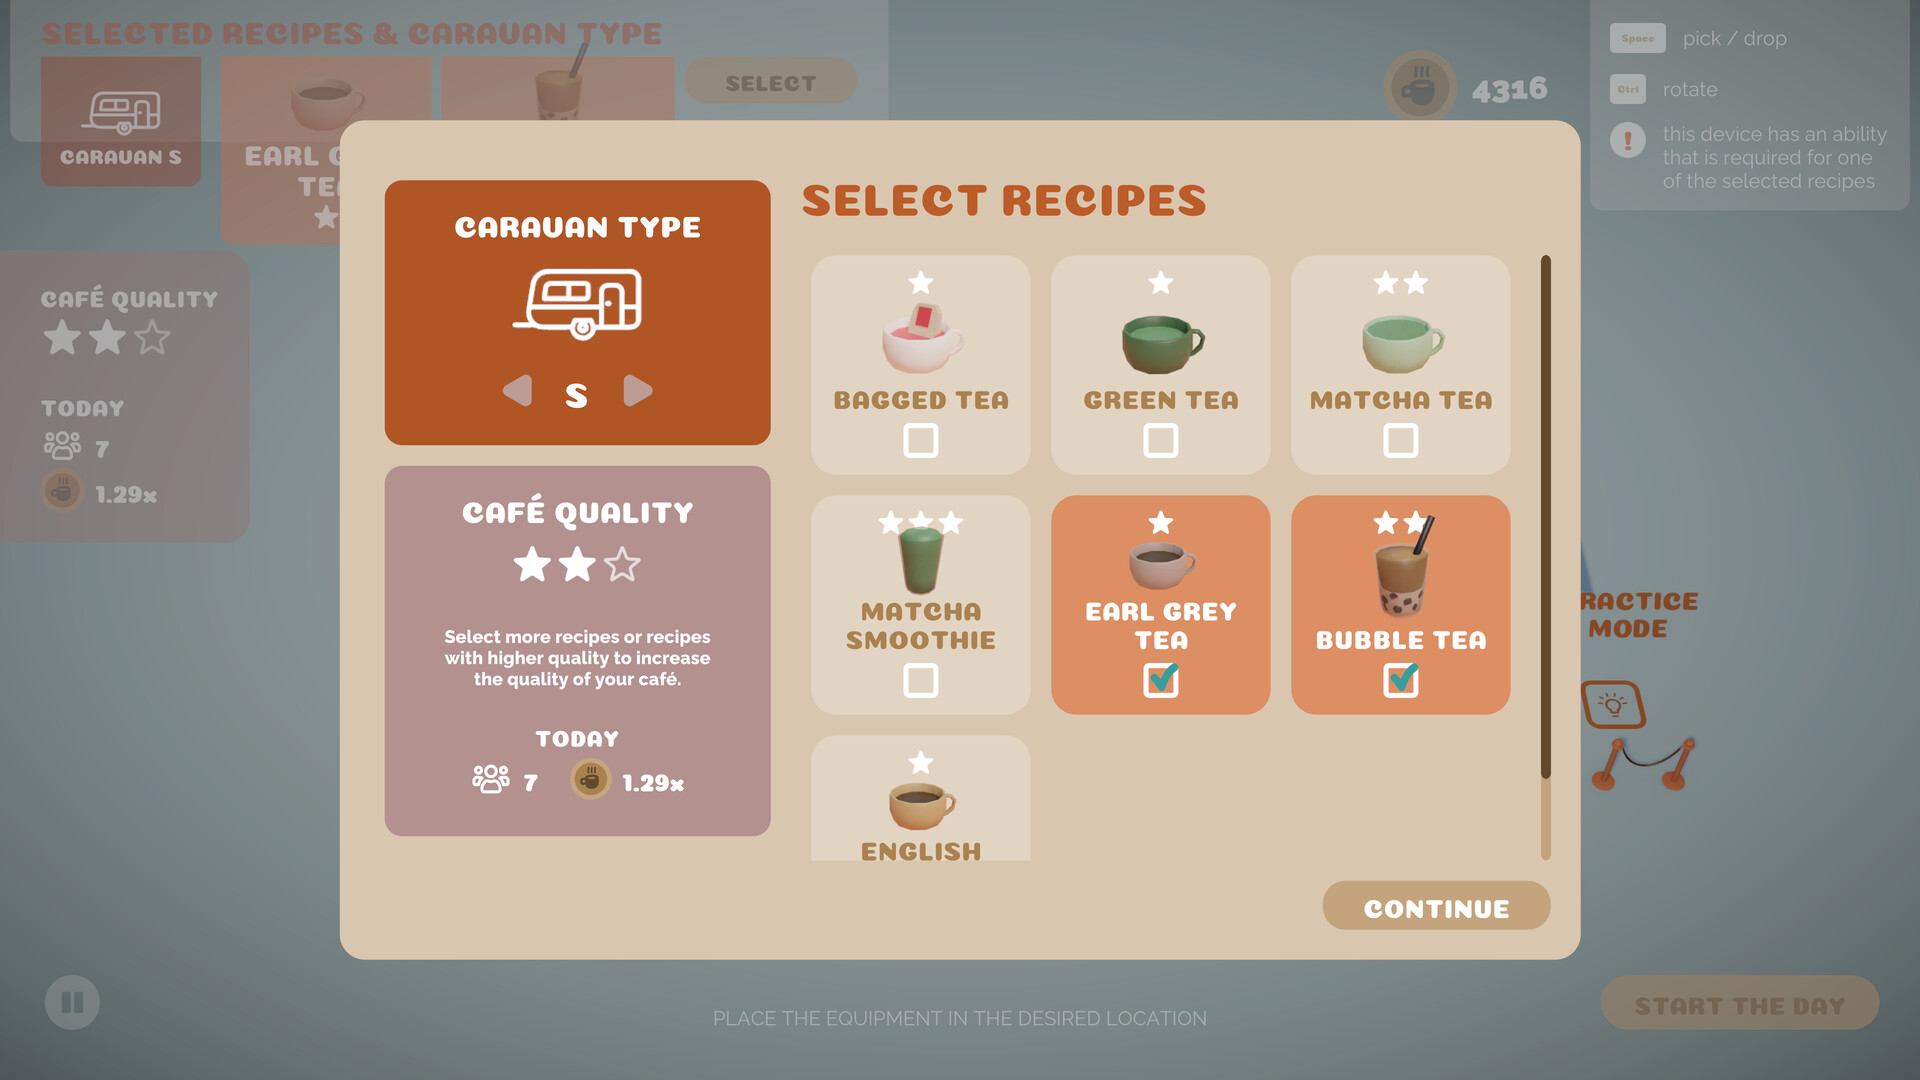Screen dimensions: 1920x1080
Task: Select the Café Quality star rating display
Action: [578, 564]
